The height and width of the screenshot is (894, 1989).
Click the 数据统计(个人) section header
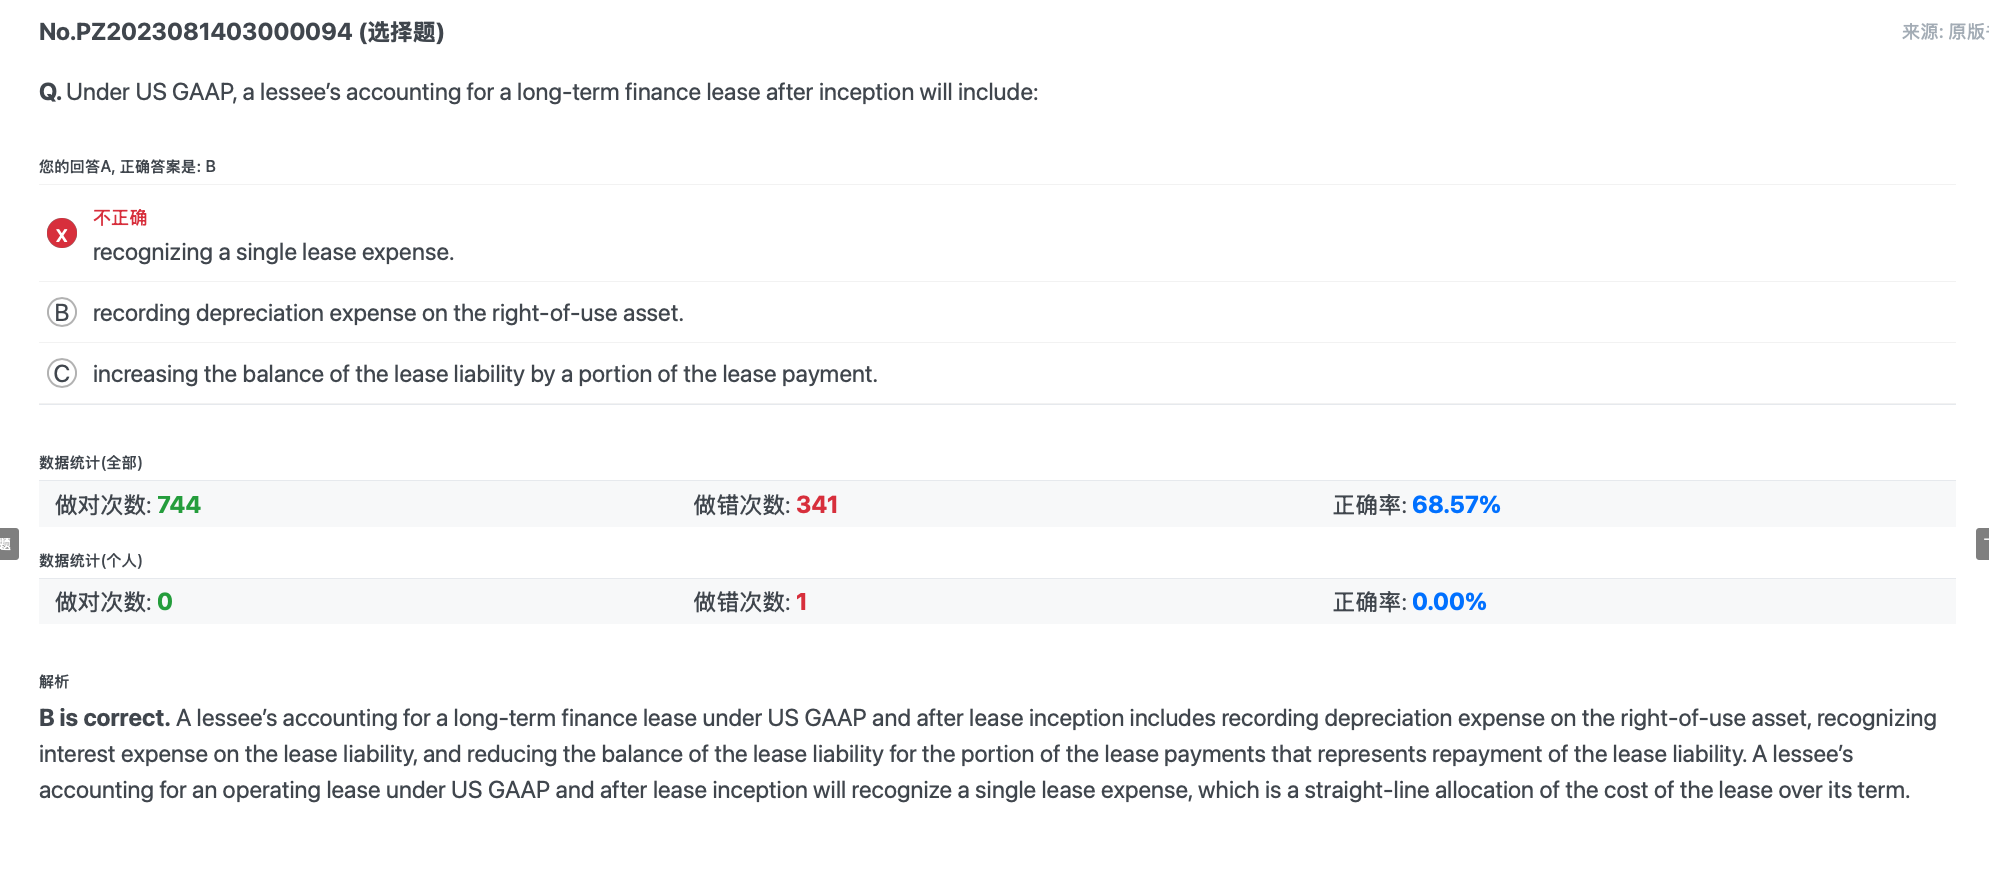click(x=91, y=560)
